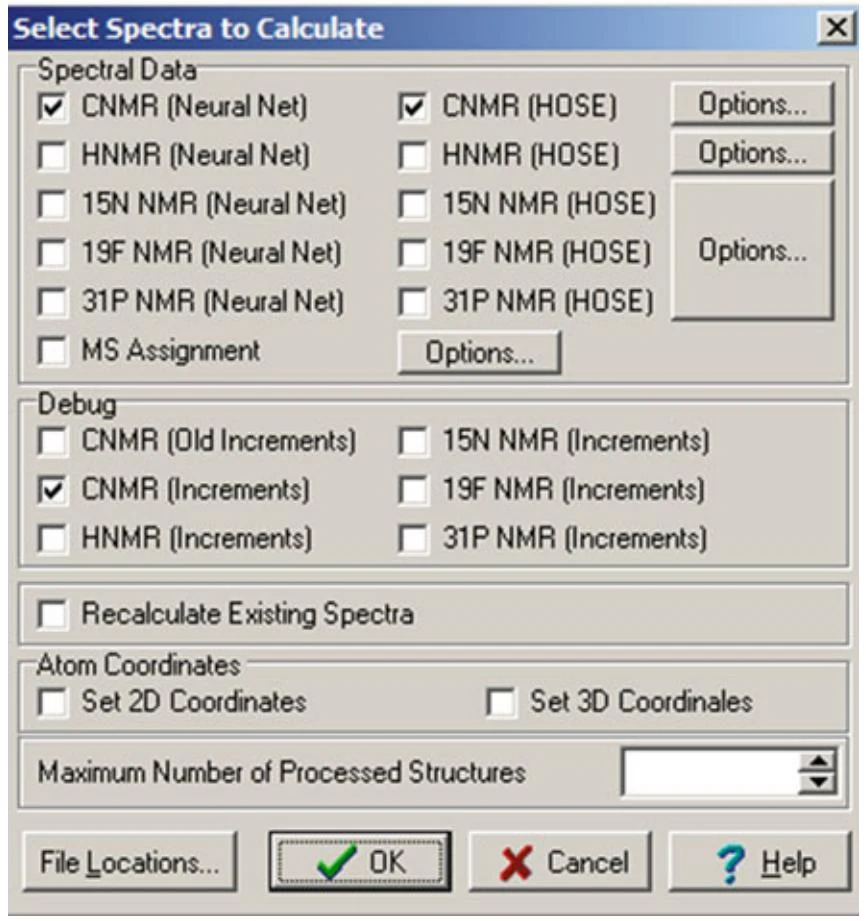This screenshot has height=921, width=866.
Task: Tick 31P NMR (Increments) checkbox
Action: click(x=413, y=539)
